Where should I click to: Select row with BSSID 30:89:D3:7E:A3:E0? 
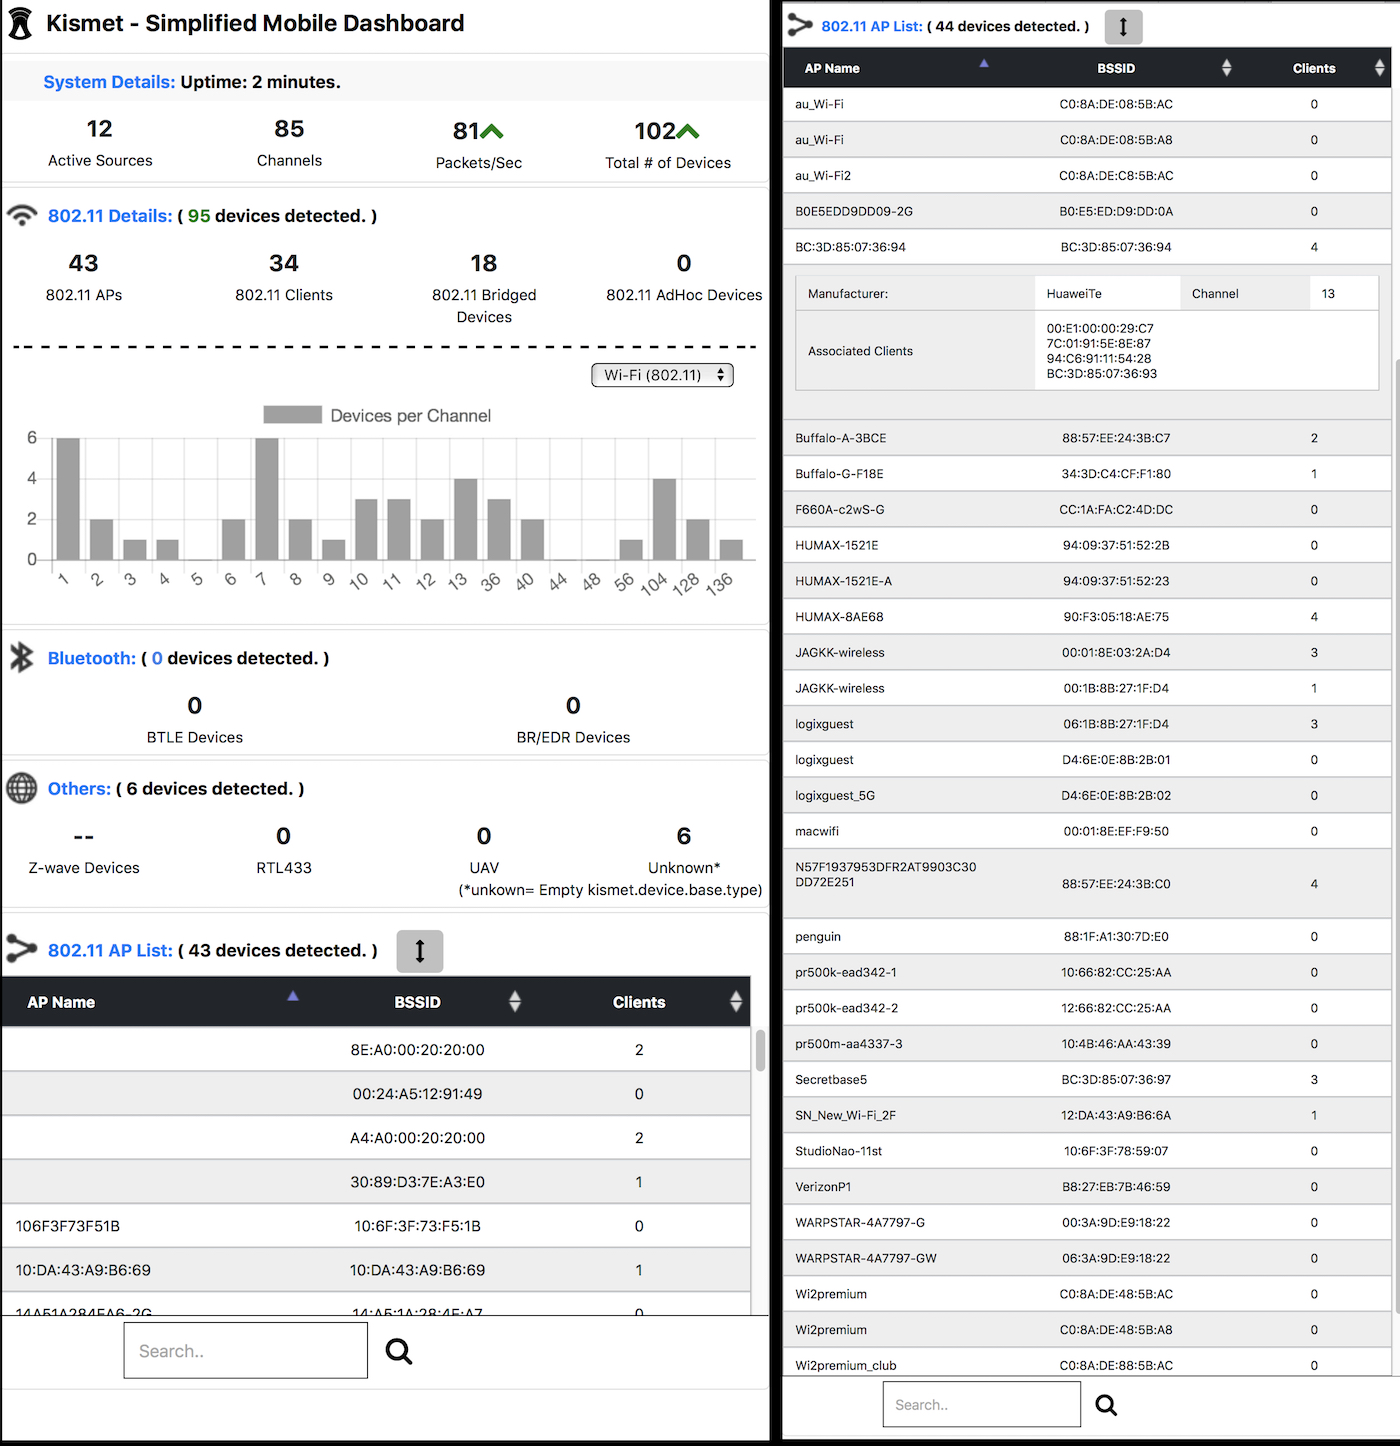(376, 1182)
